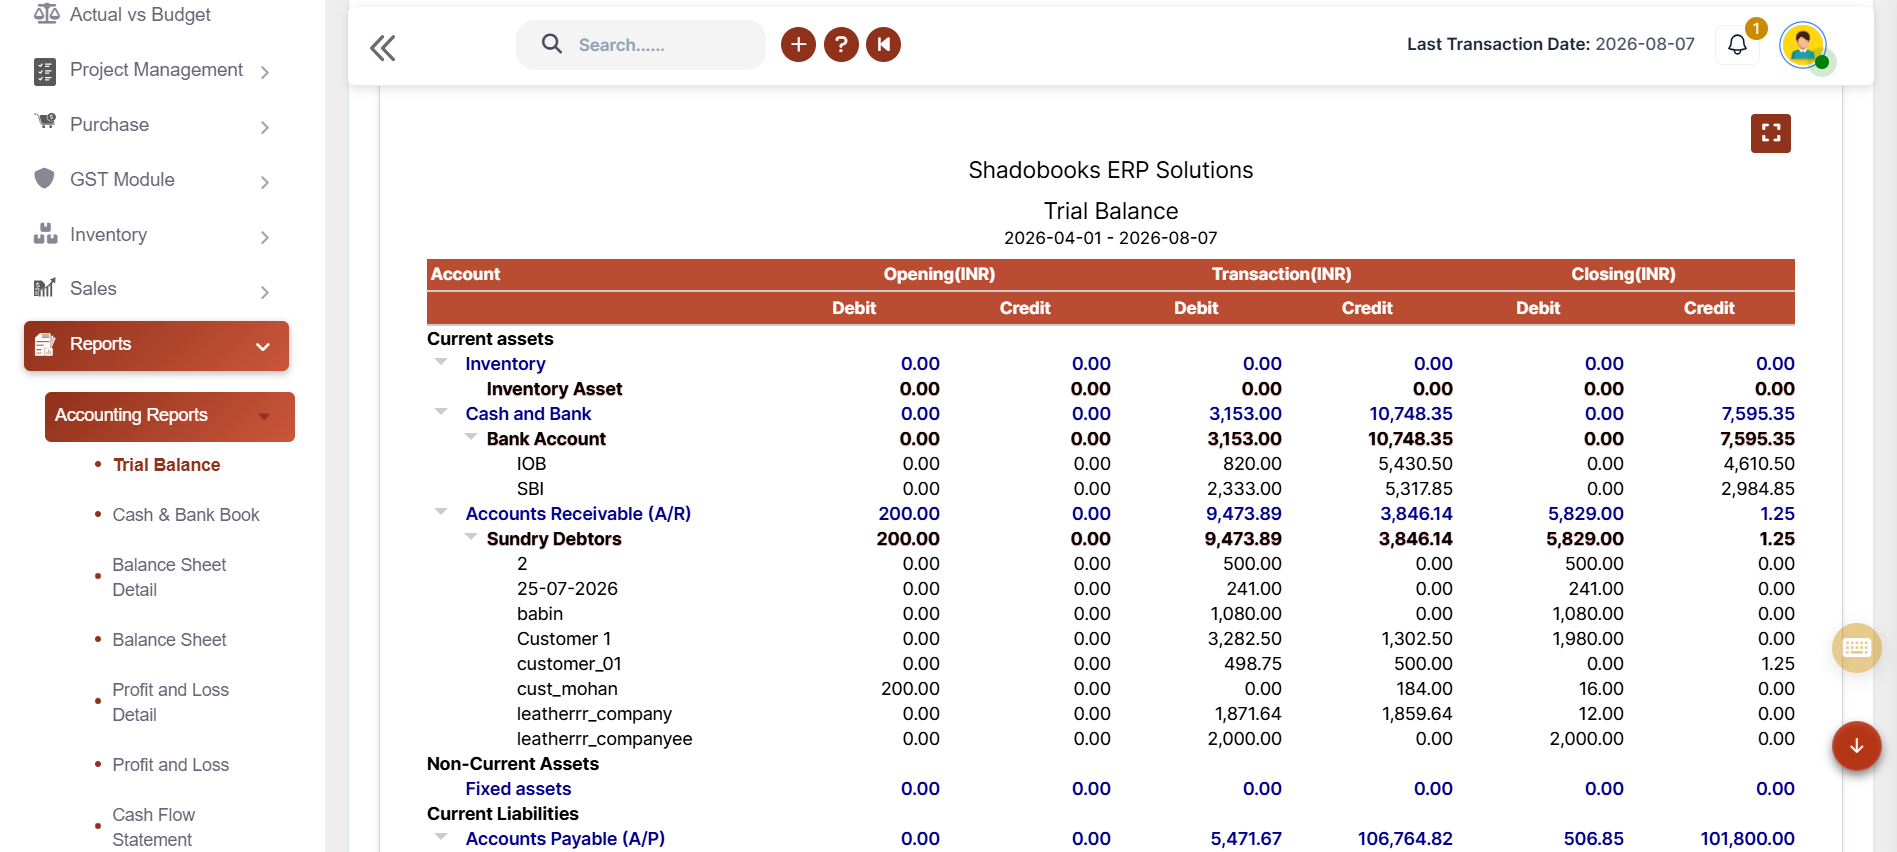Focus the Search input field
Viewport: 1897px width, 852px height.
coord(641,45)
